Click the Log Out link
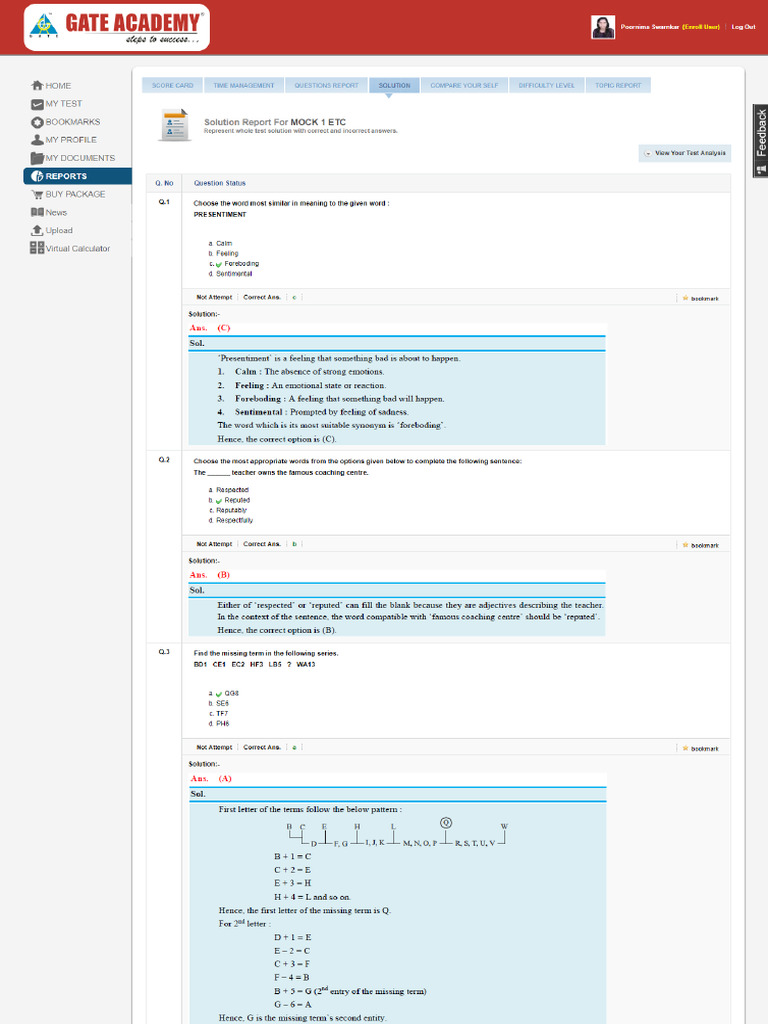This screenshot has height=1024, width=768. pyautogui.click(x=743, y=27)
